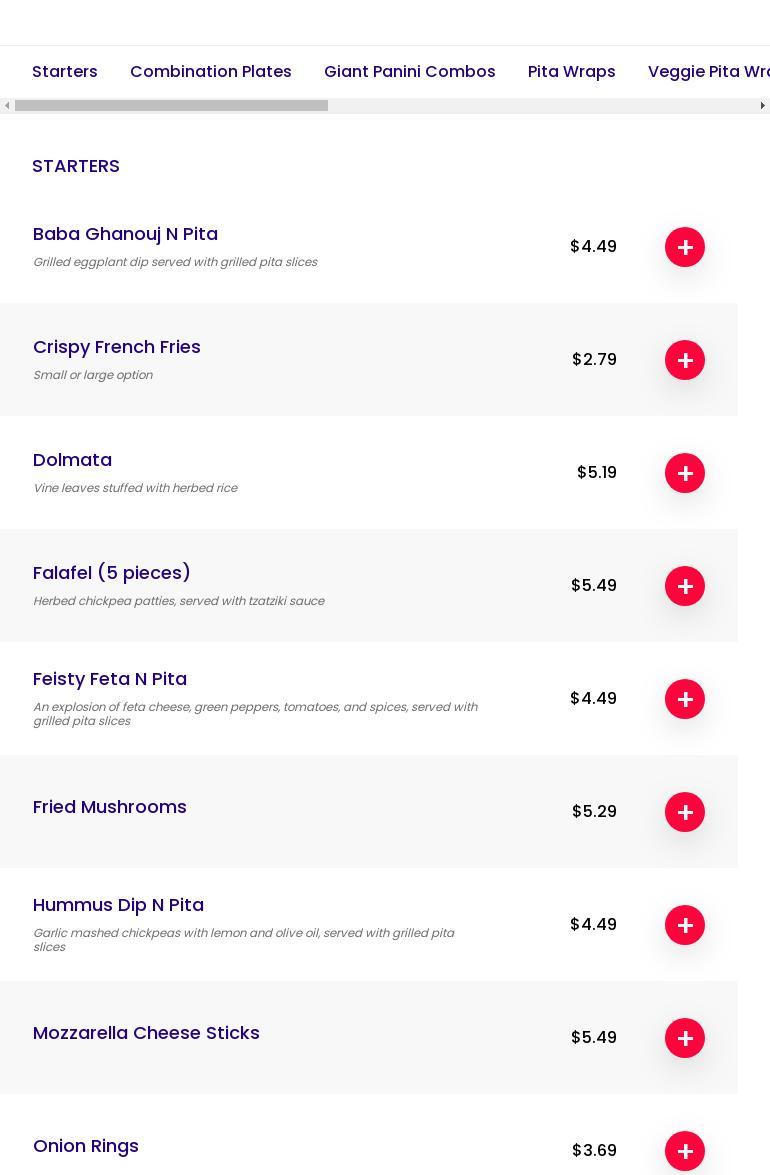Switch to the Starters category tab
The height and width of the screenshot is (1175, 770).
[x=65, y=72]
